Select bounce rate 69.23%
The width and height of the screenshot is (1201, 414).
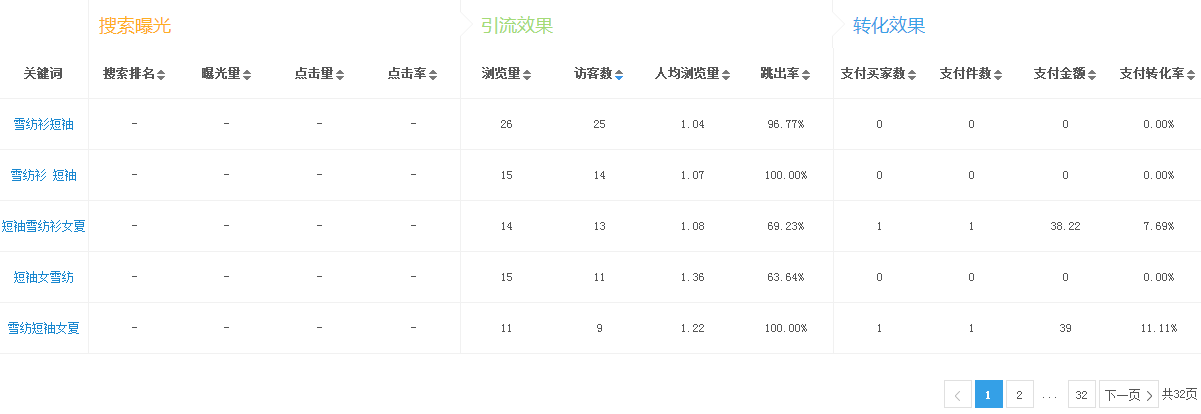[786, 226]
